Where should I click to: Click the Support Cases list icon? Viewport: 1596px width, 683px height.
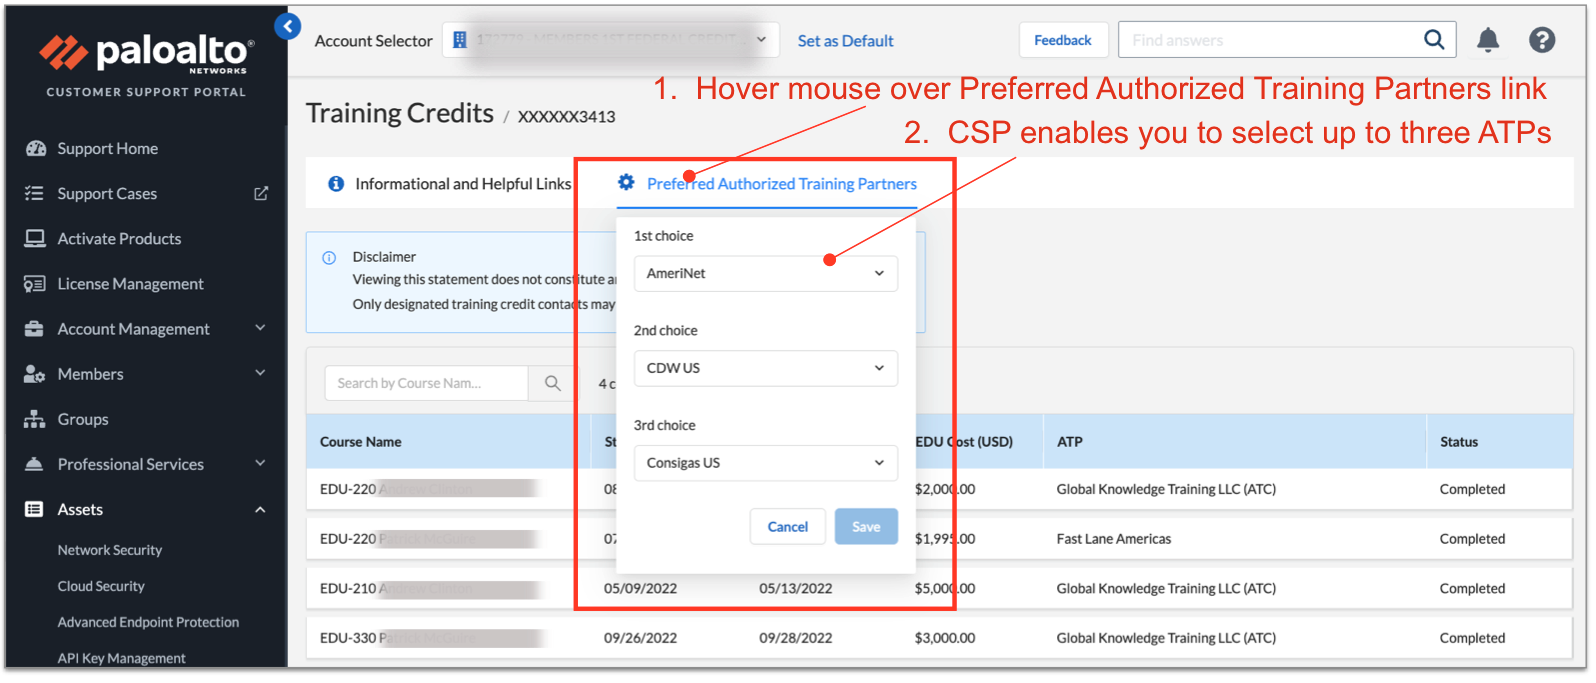click(35, 194)
